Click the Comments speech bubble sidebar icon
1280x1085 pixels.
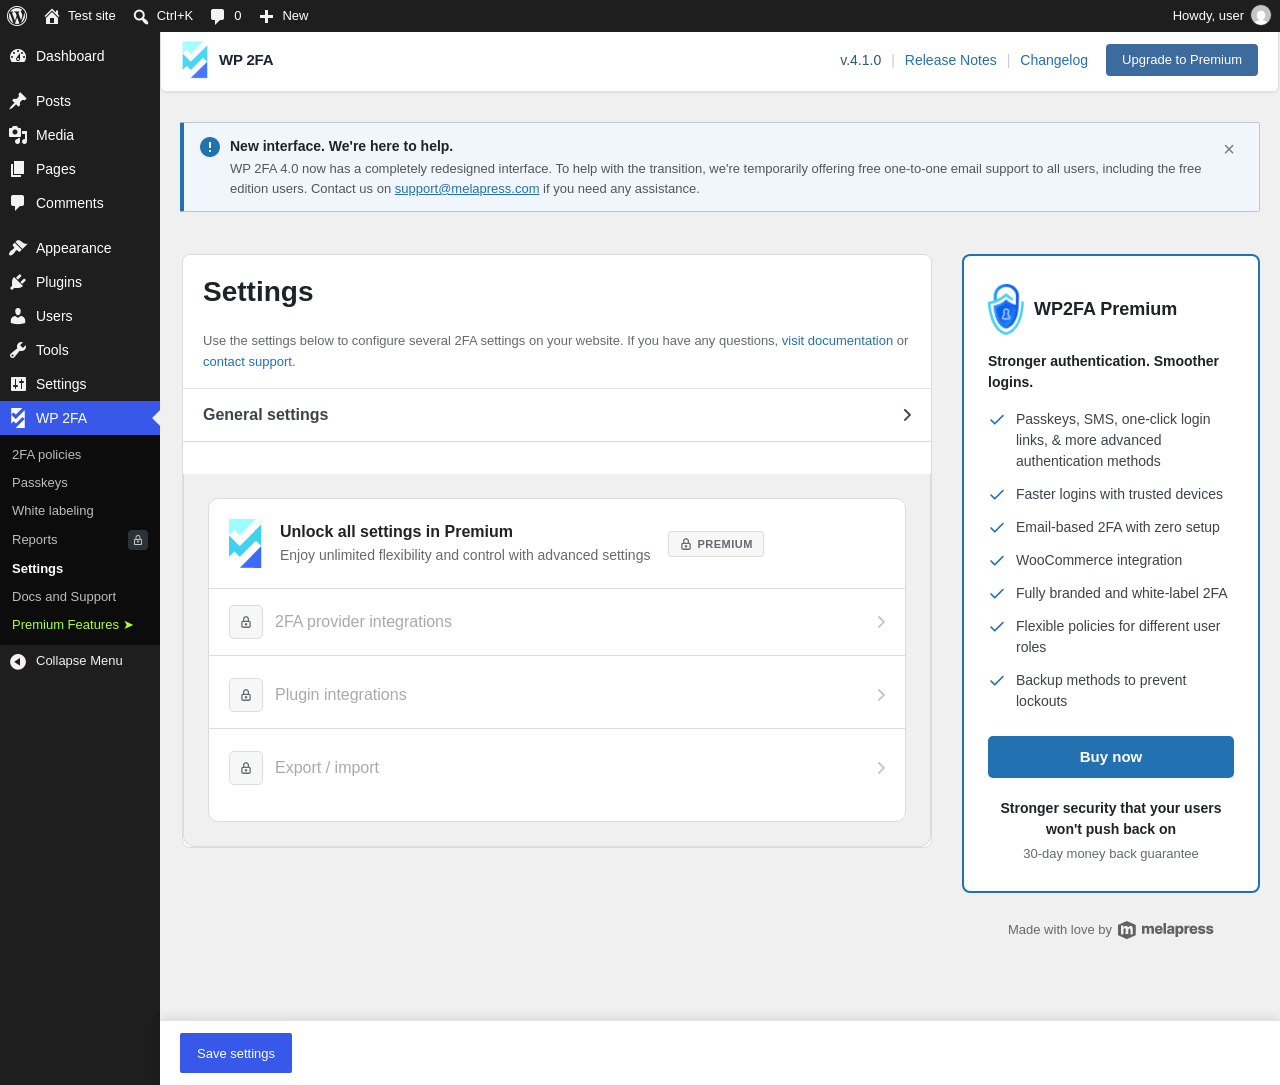click(x=18, y=203)
